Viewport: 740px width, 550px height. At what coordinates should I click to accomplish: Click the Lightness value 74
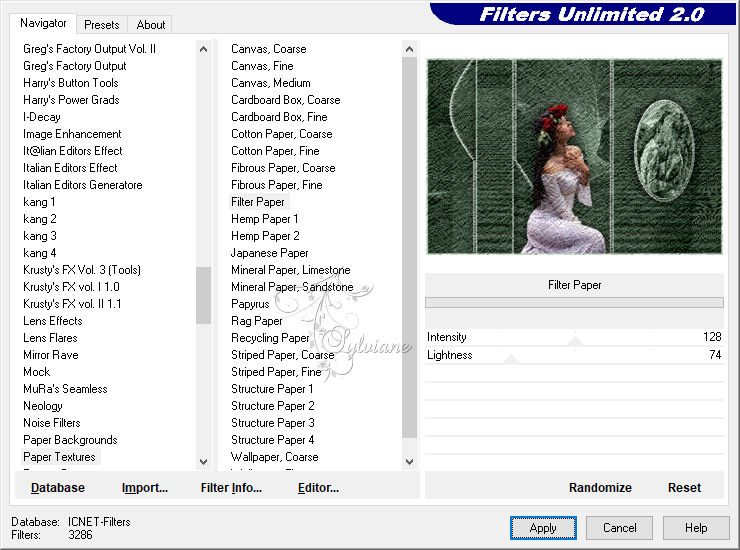(715, 355)
